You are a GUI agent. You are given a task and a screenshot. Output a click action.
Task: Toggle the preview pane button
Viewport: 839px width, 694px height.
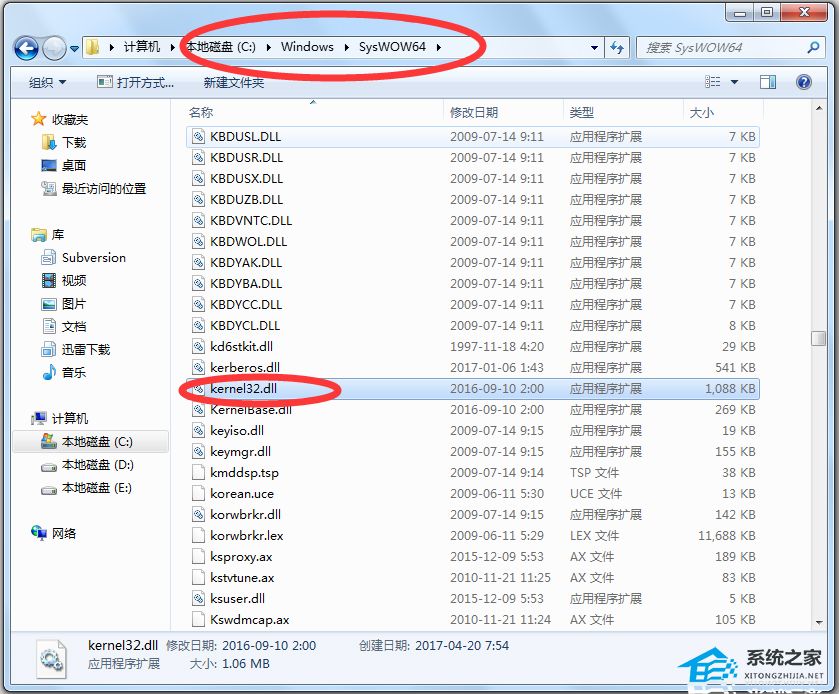coord(768,82)
